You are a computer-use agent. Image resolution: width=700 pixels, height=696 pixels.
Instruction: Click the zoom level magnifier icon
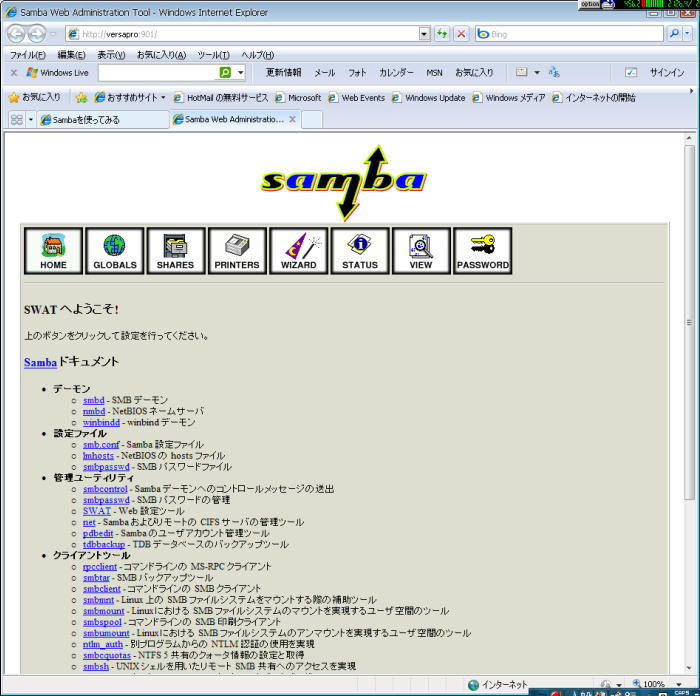tap(637, 683)
